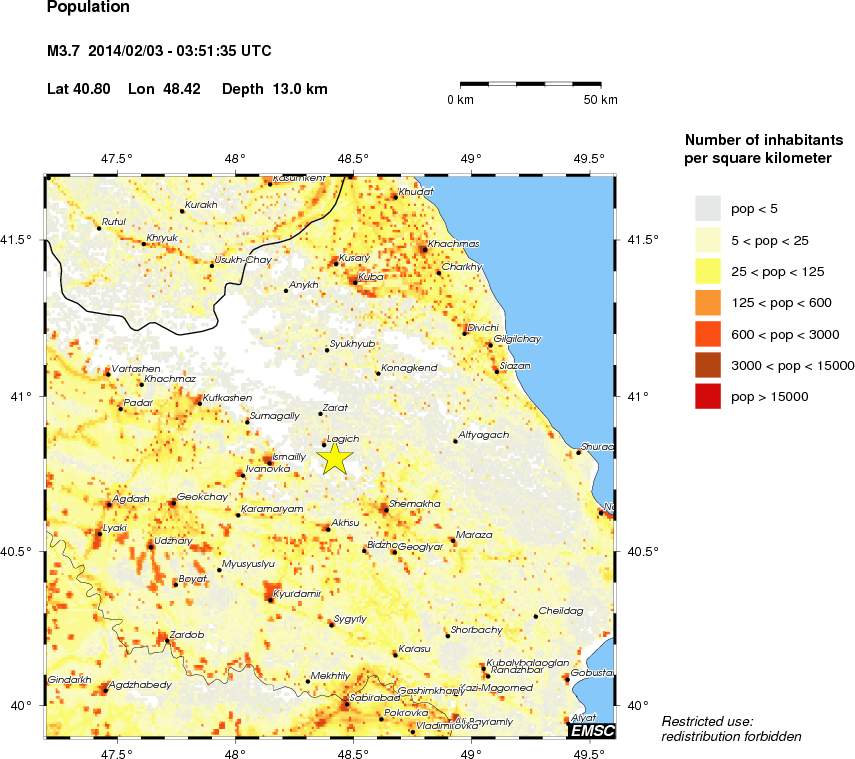Click the yellow epicenter star marker

point(335,459)
